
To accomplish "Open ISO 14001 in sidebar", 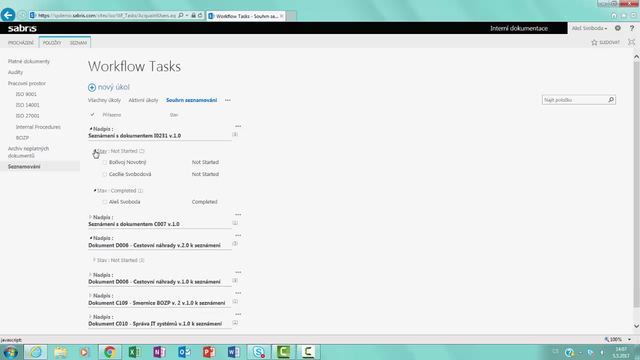I will 28,105.
